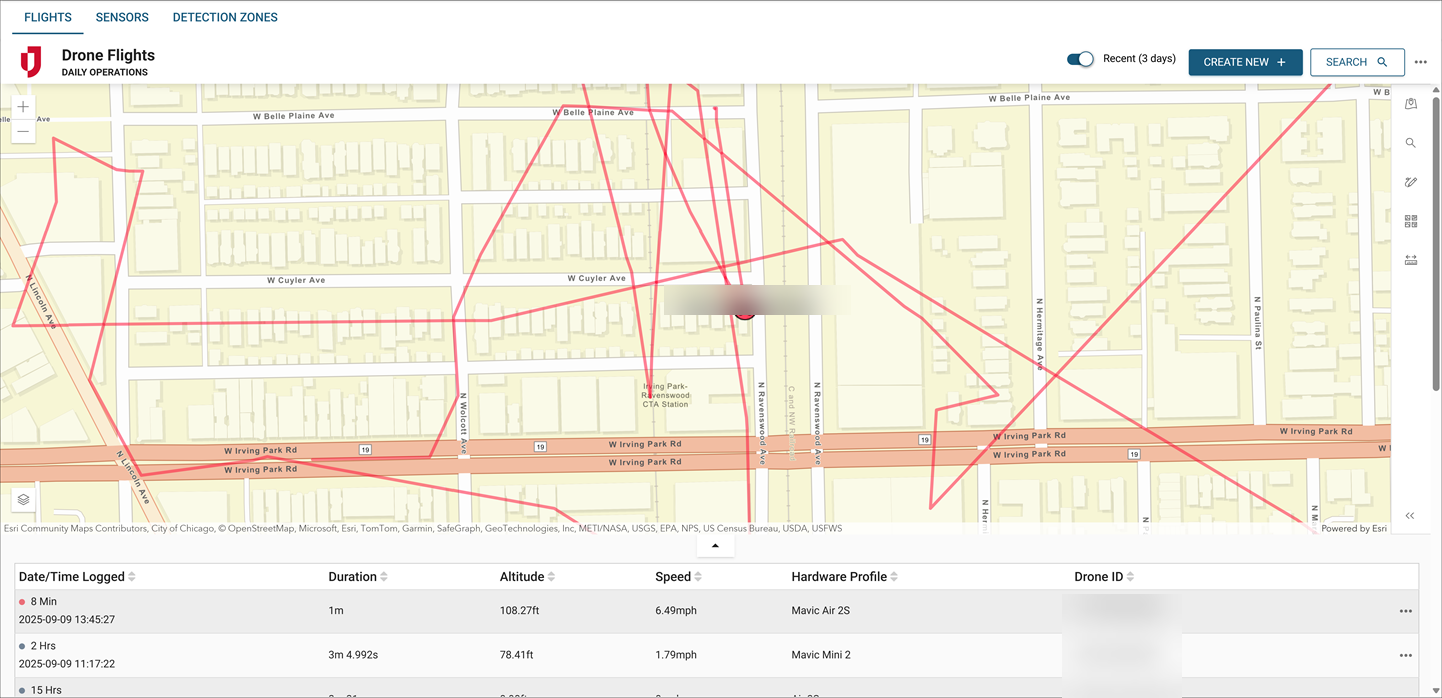This screenshot has height=698, width=1442.
Task: Open the basemap gallery grid icon
Action: [1411, 221]
